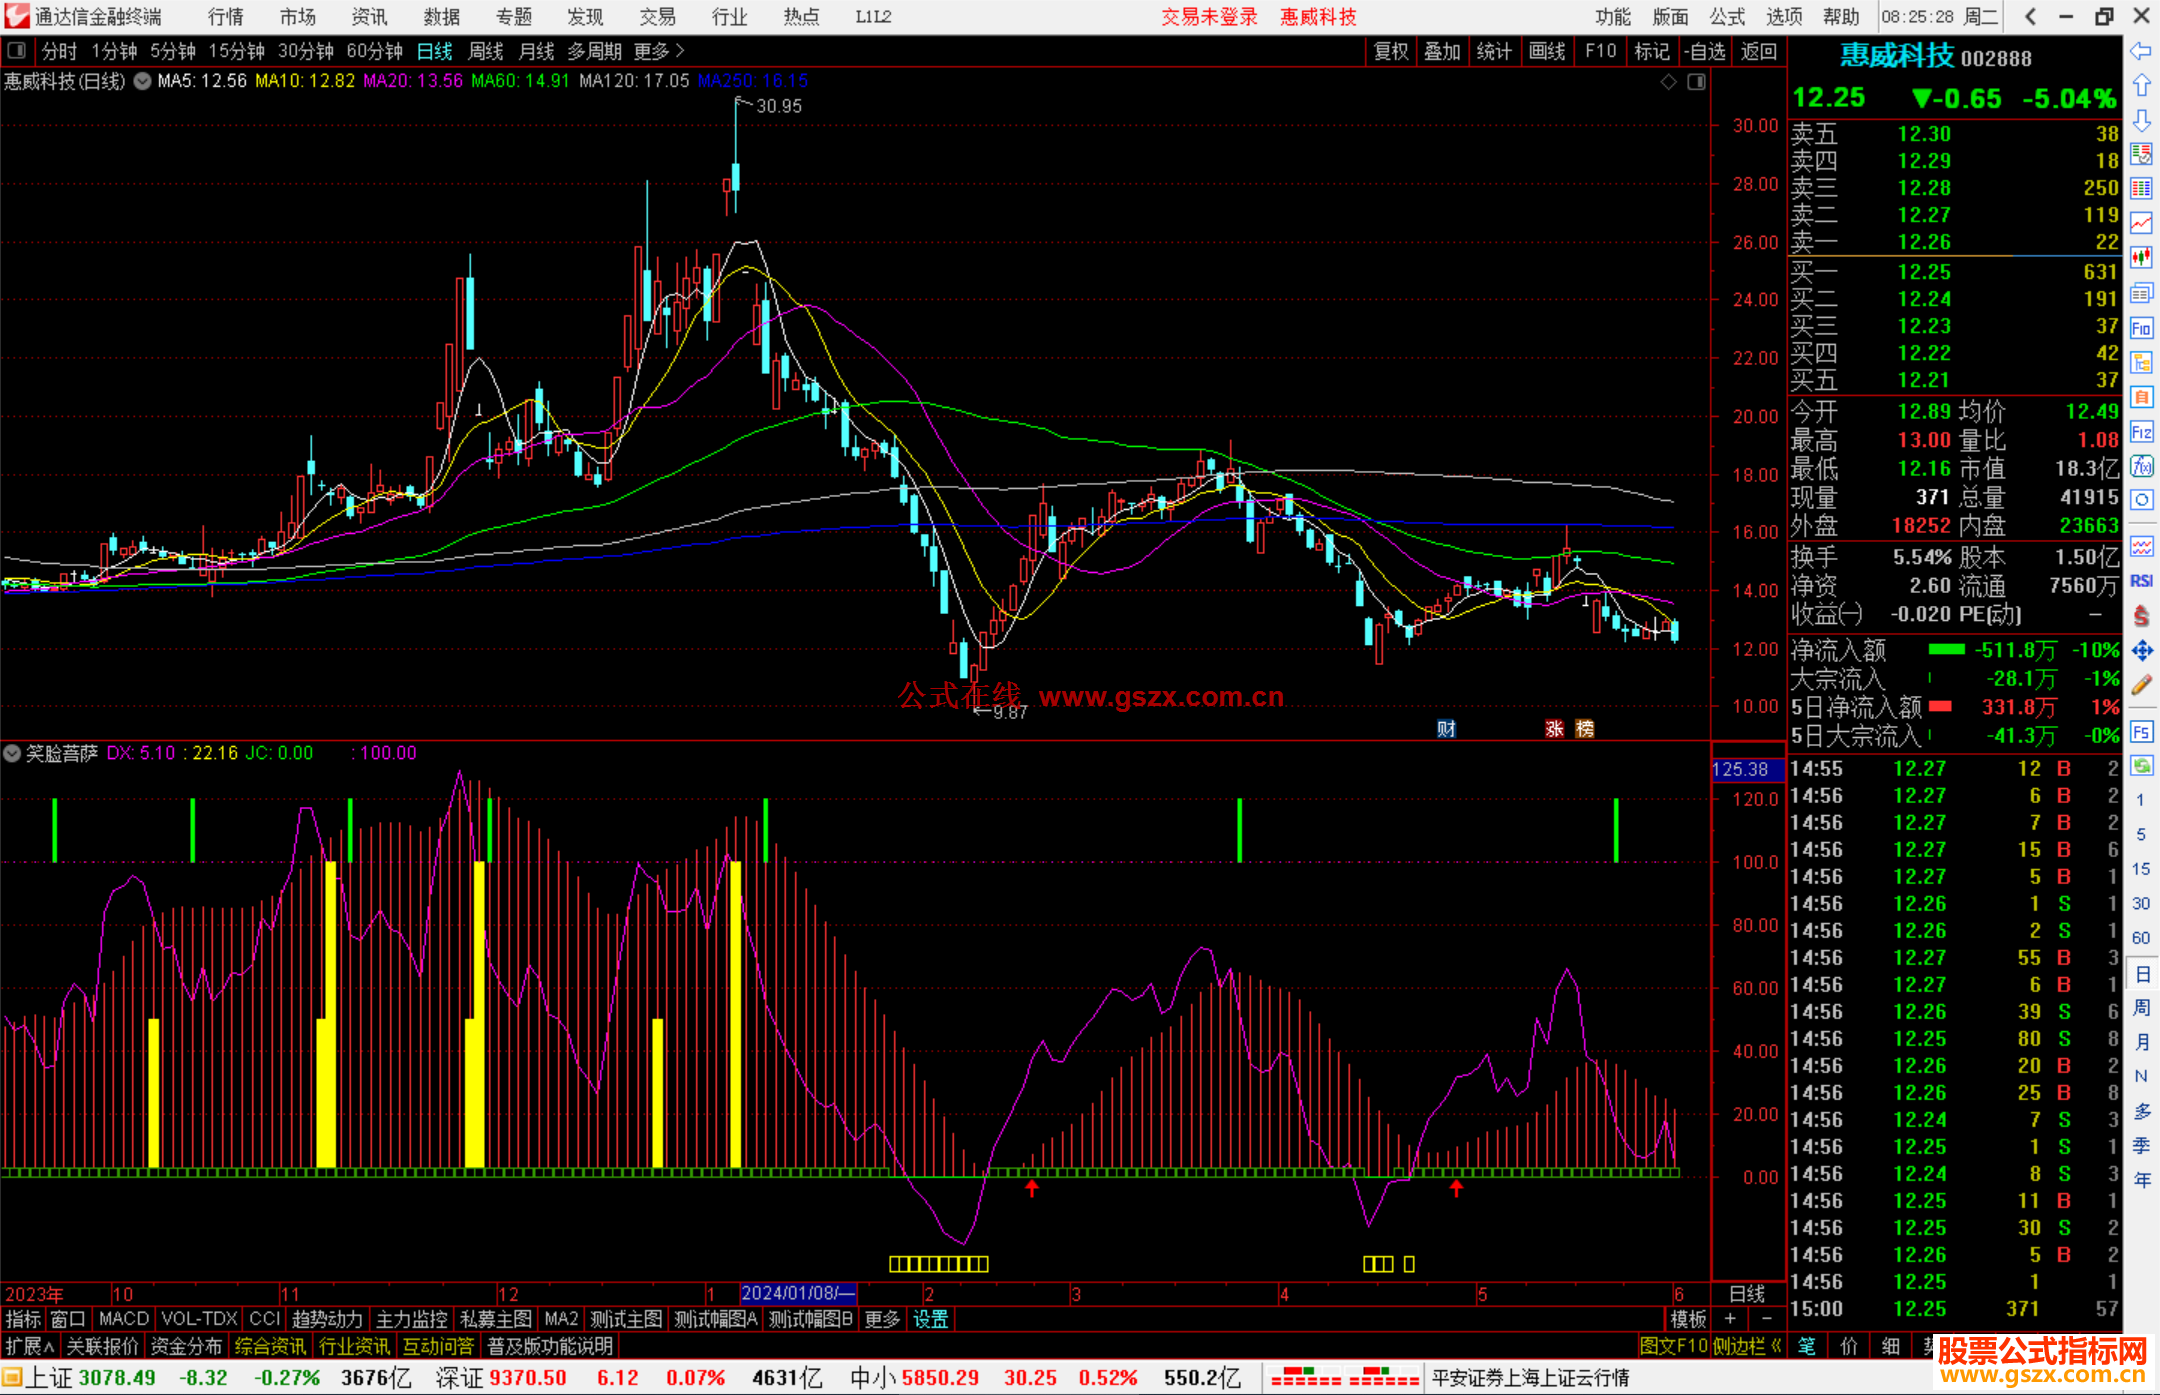Click the 复权 button

pos(1390,51)
